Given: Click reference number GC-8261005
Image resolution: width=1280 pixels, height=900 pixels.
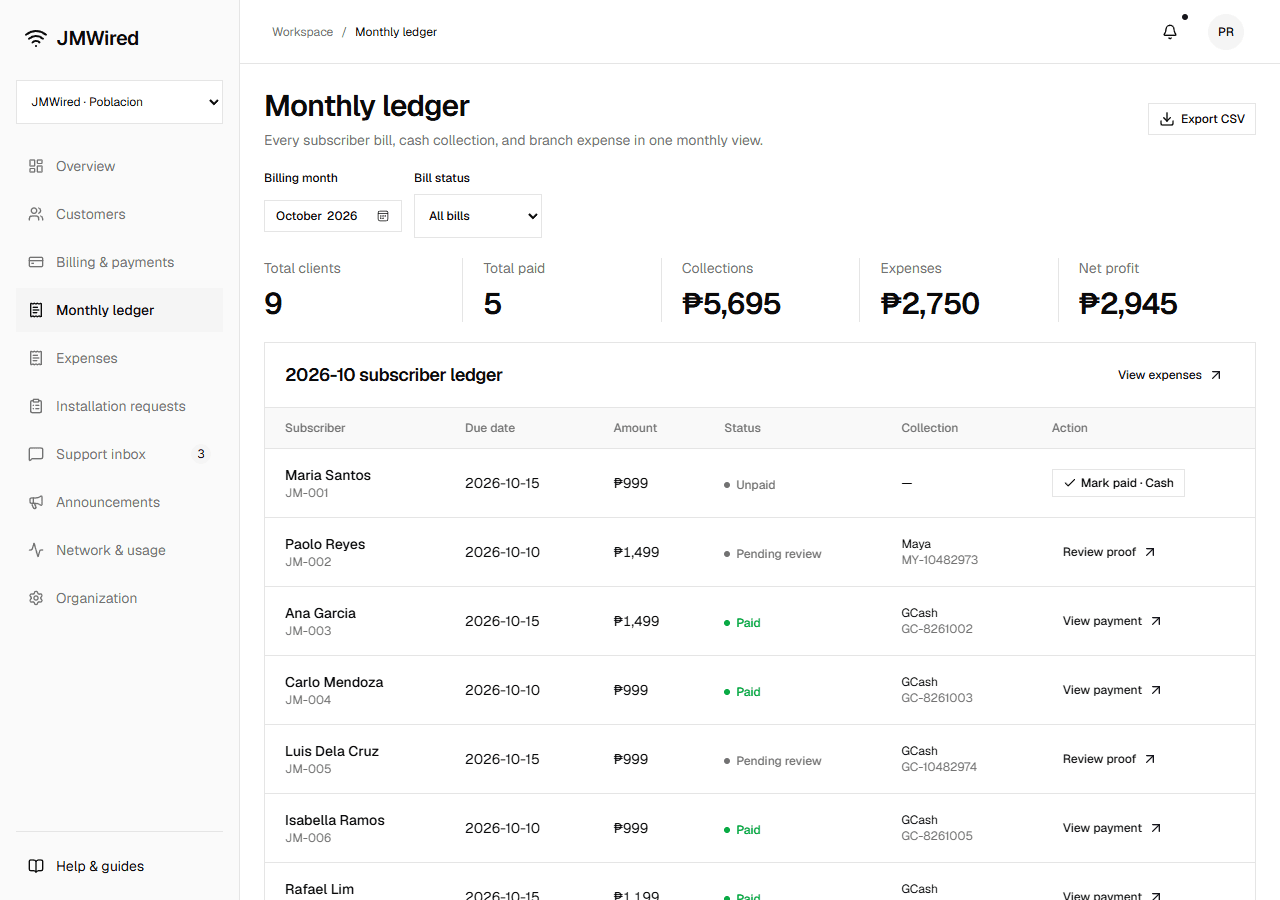Looking at the screenshot, I should coord(937,836).
